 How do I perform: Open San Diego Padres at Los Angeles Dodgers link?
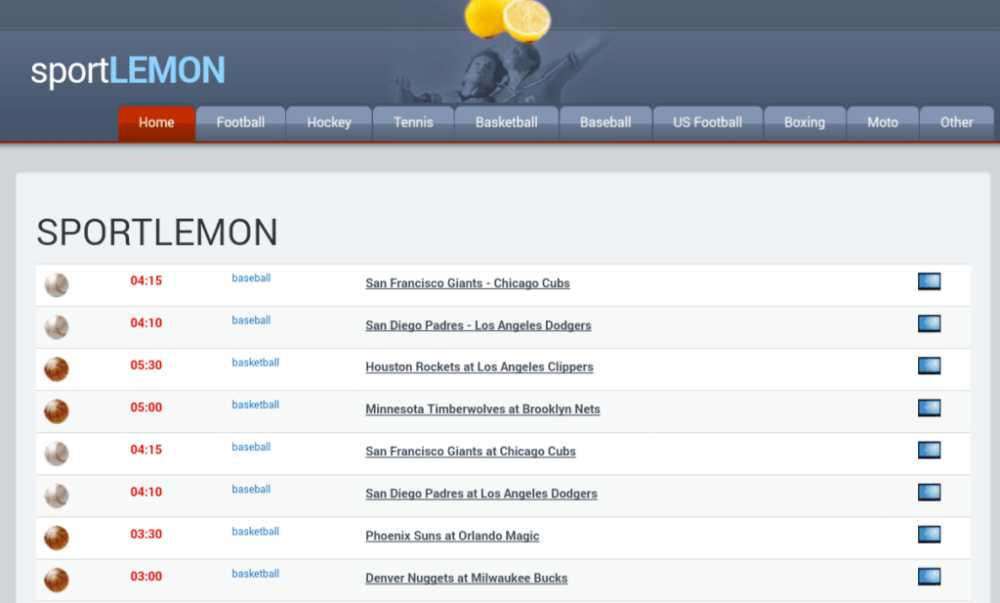pyautogui.click(x=482, y=493)
